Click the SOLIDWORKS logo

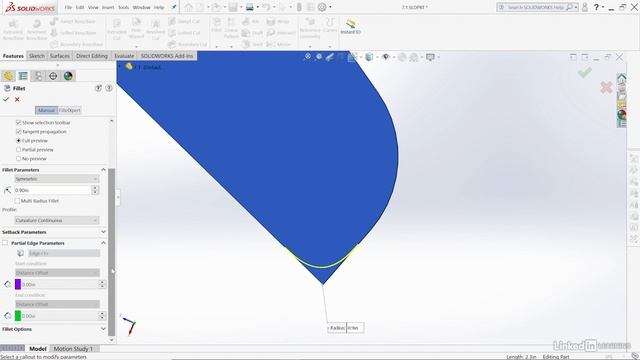[29, 7]
